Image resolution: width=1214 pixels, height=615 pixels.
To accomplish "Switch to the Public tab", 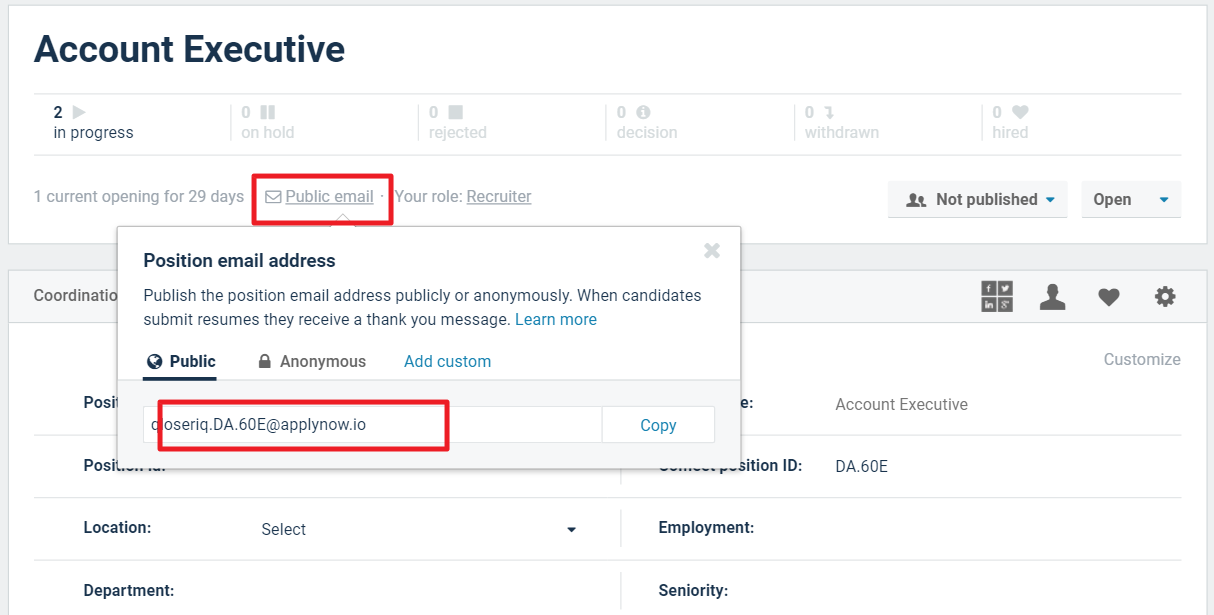I will click(181, 362).
